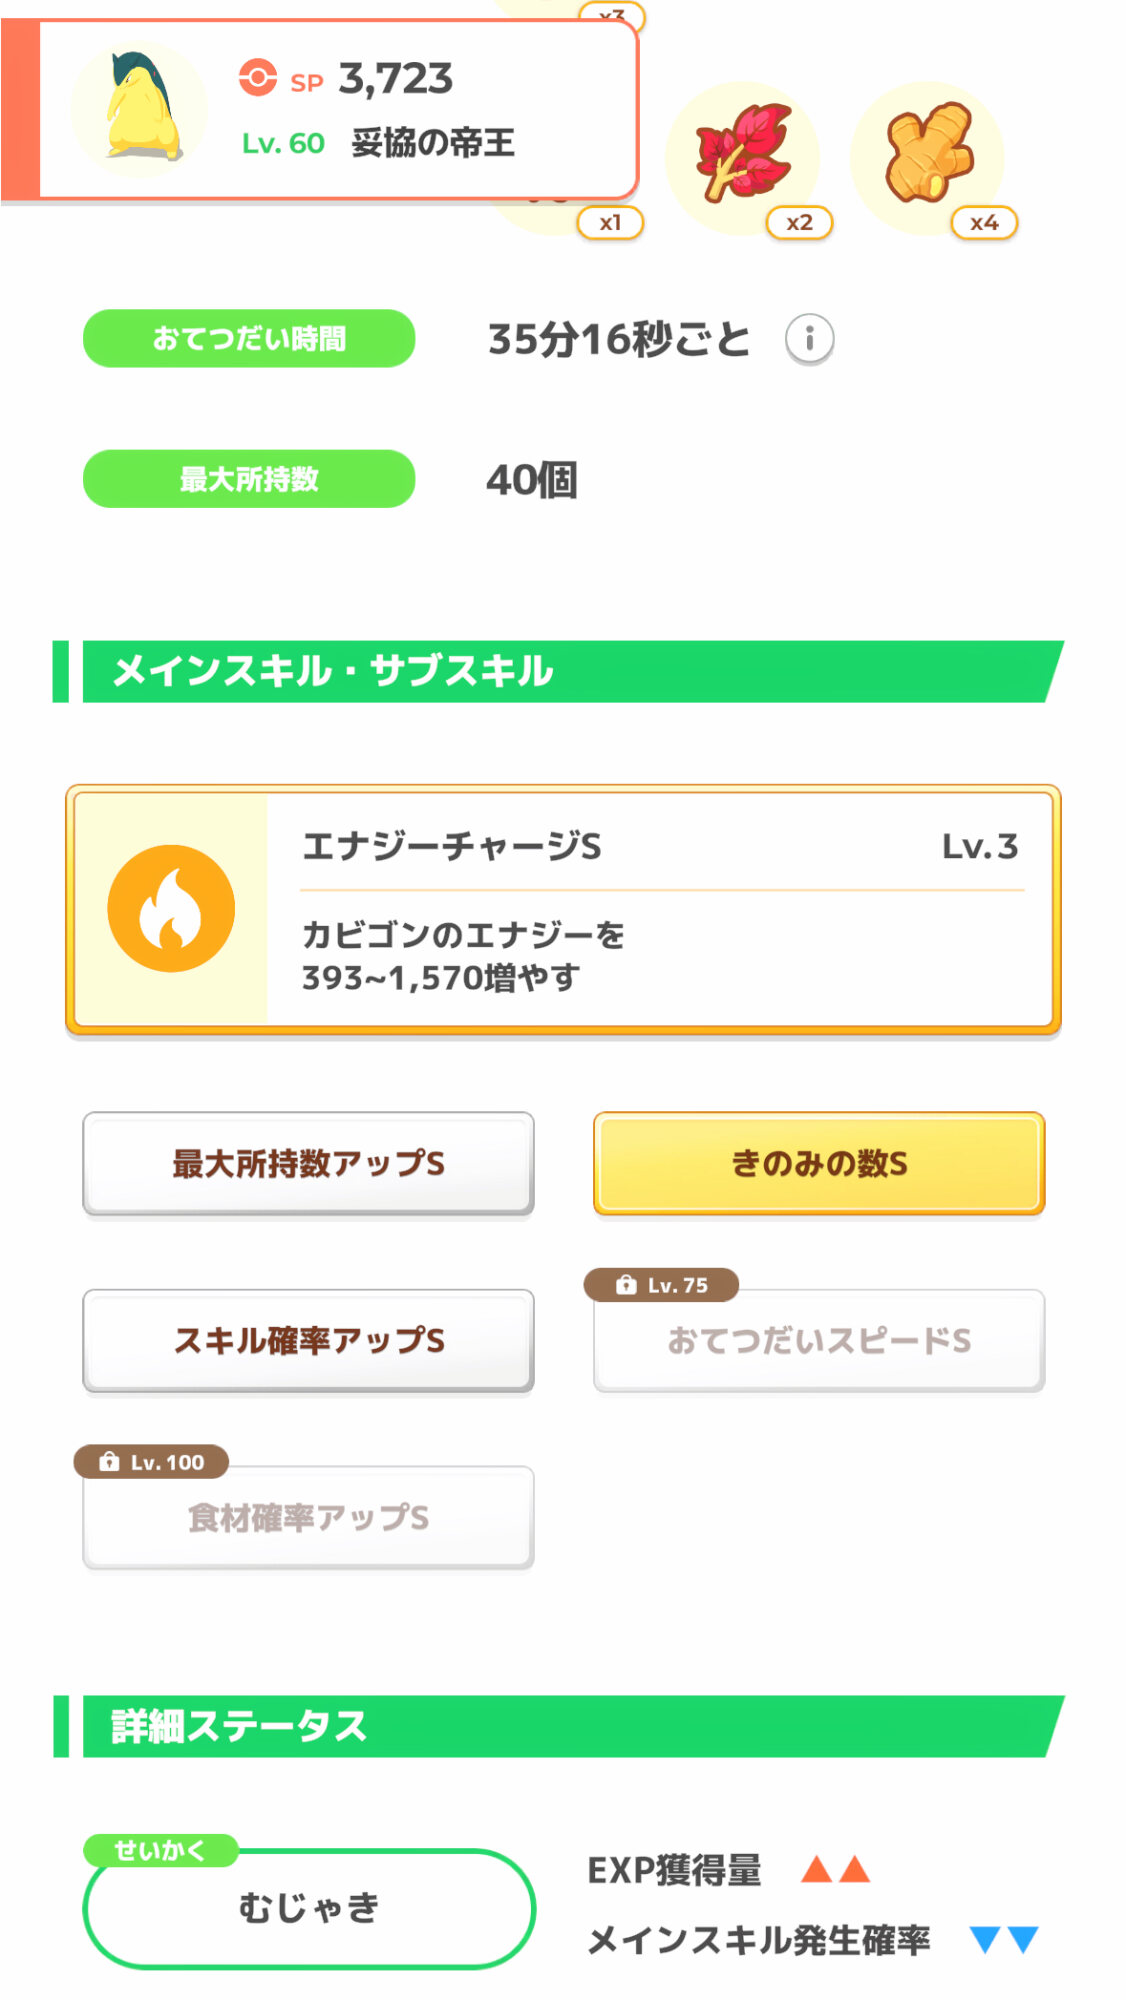Open the 最大所持数アップS sub skill
Screen dimensions: 1126x2000
click(308, 1163)
